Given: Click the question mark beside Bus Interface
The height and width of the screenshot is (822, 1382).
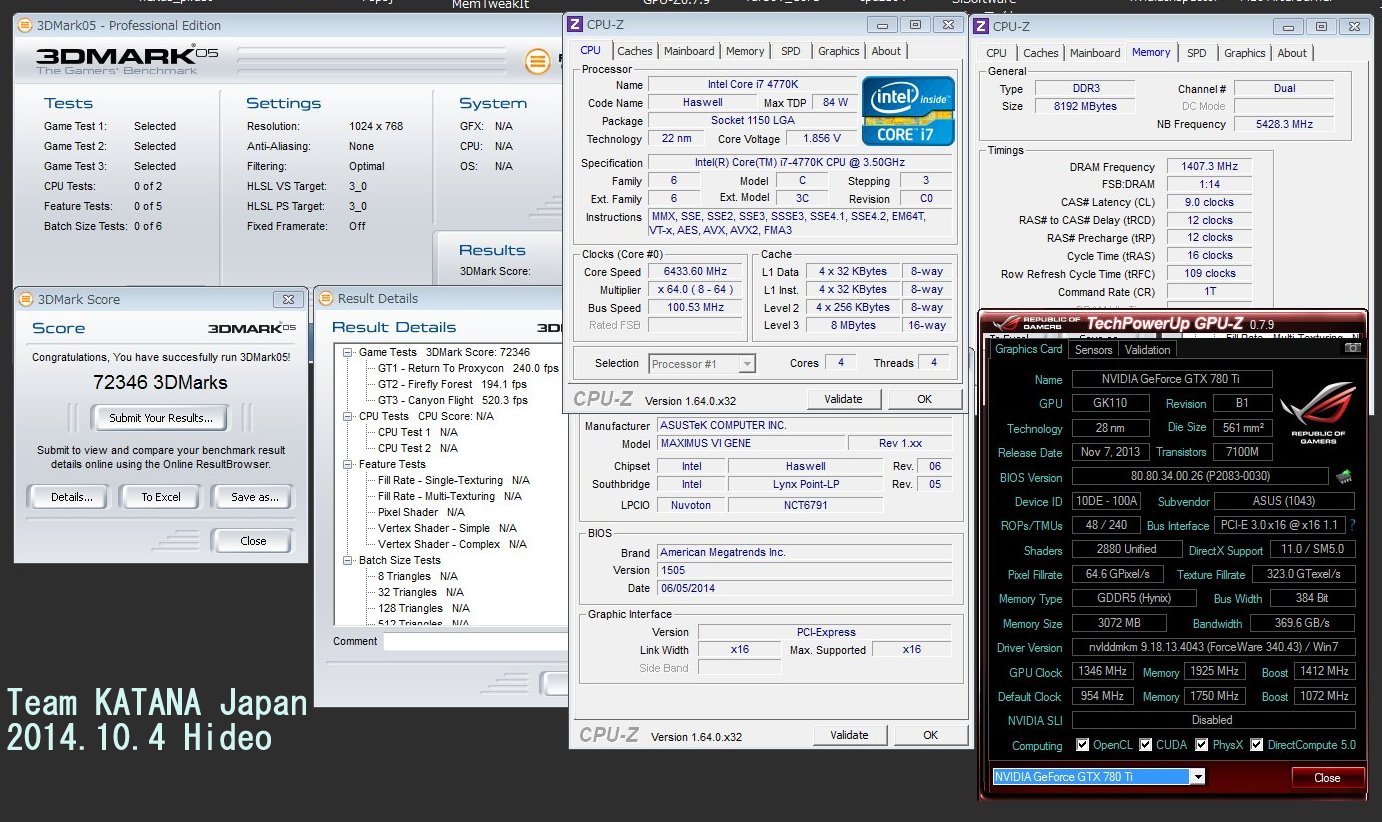Looking at the screenshot, I should [x=1352, y=525].
